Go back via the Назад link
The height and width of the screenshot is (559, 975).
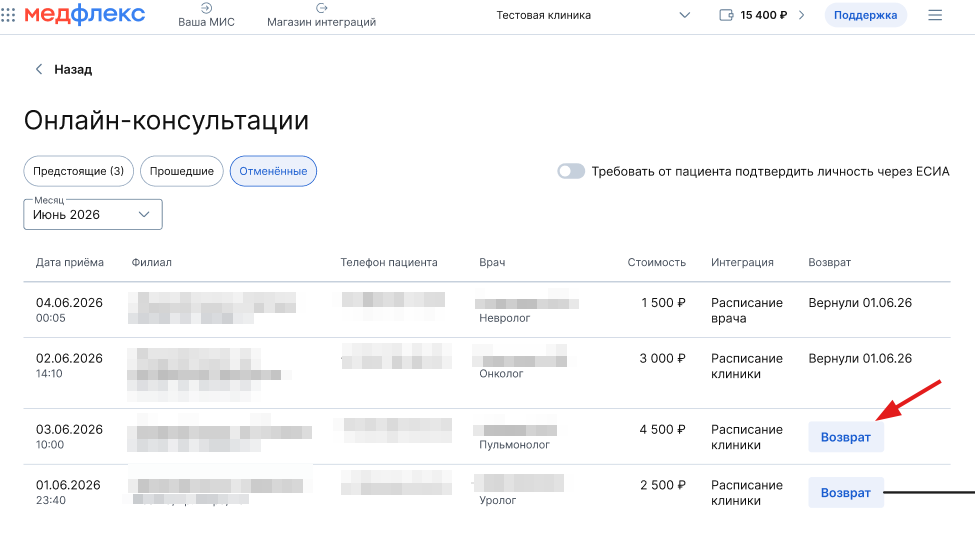73,70
